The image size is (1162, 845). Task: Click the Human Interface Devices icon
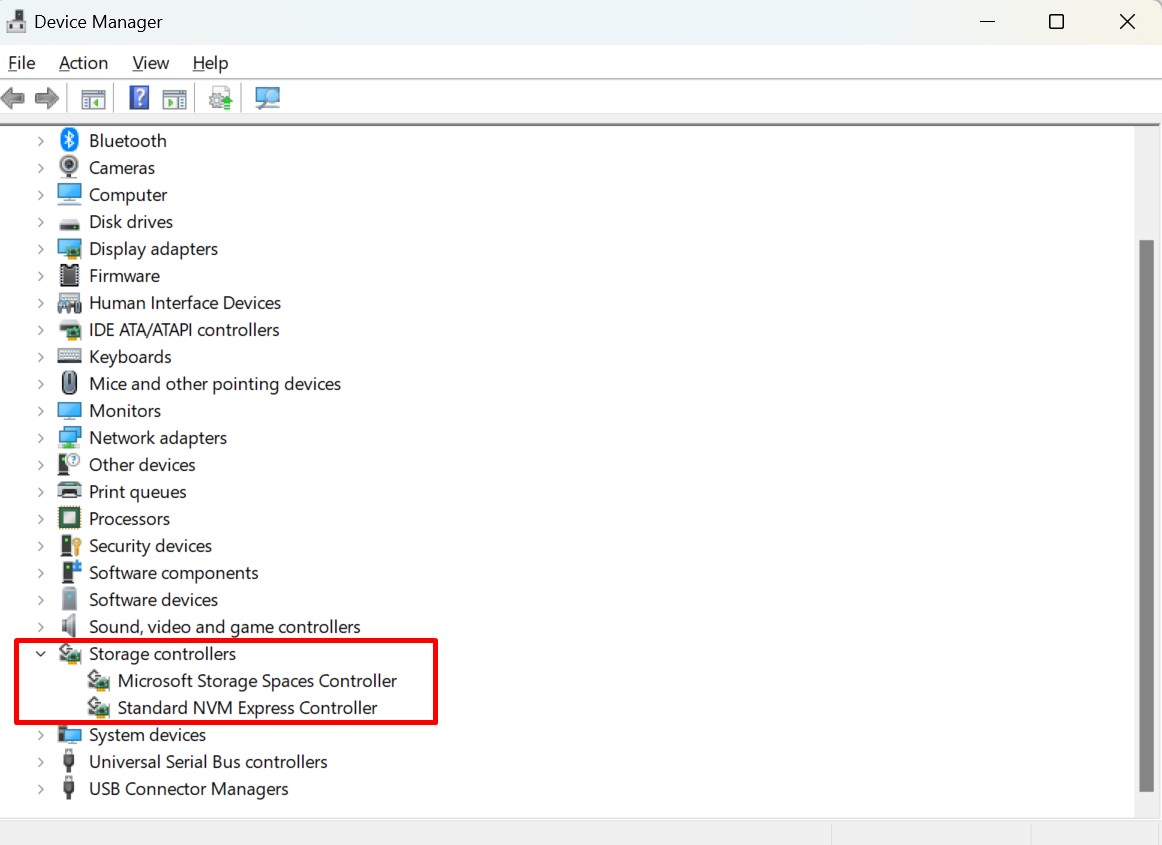tap(70, 303)
